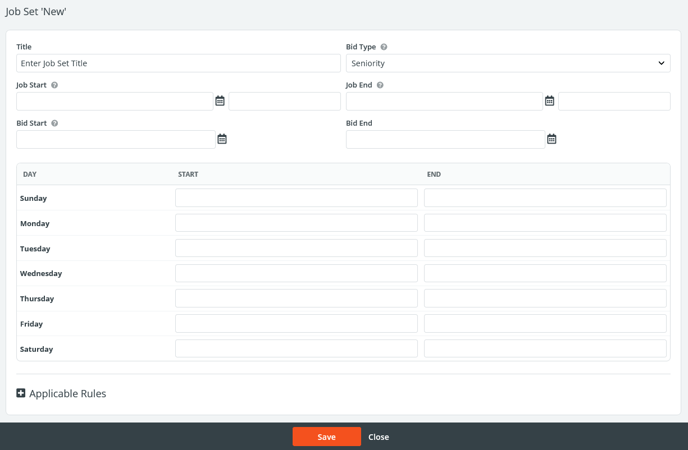Open the Bid Start calendar picker
Image resolution: width=688 pixels, height=450 pixels.
(x=222, y=139)
